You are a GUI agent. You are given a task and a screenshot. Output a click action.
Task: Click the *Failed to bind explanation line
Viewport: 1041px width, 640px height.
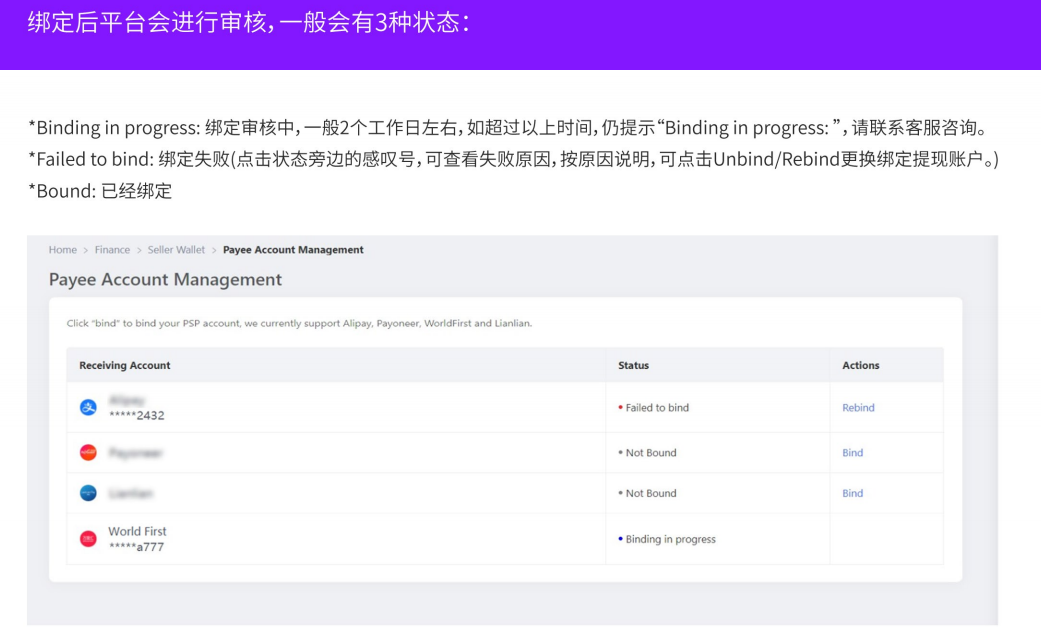[513, 159]
